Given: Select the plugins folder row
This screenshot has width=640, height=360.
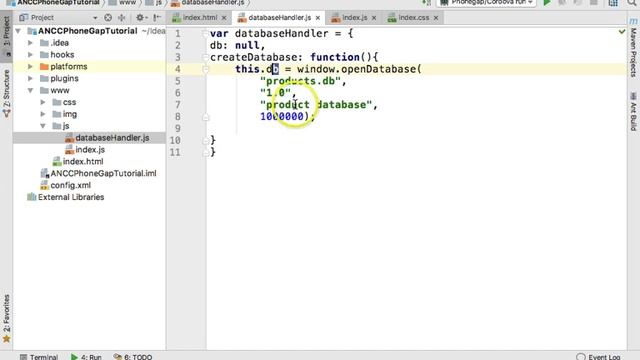Looking at the screenshot, I should coord(89,78).
